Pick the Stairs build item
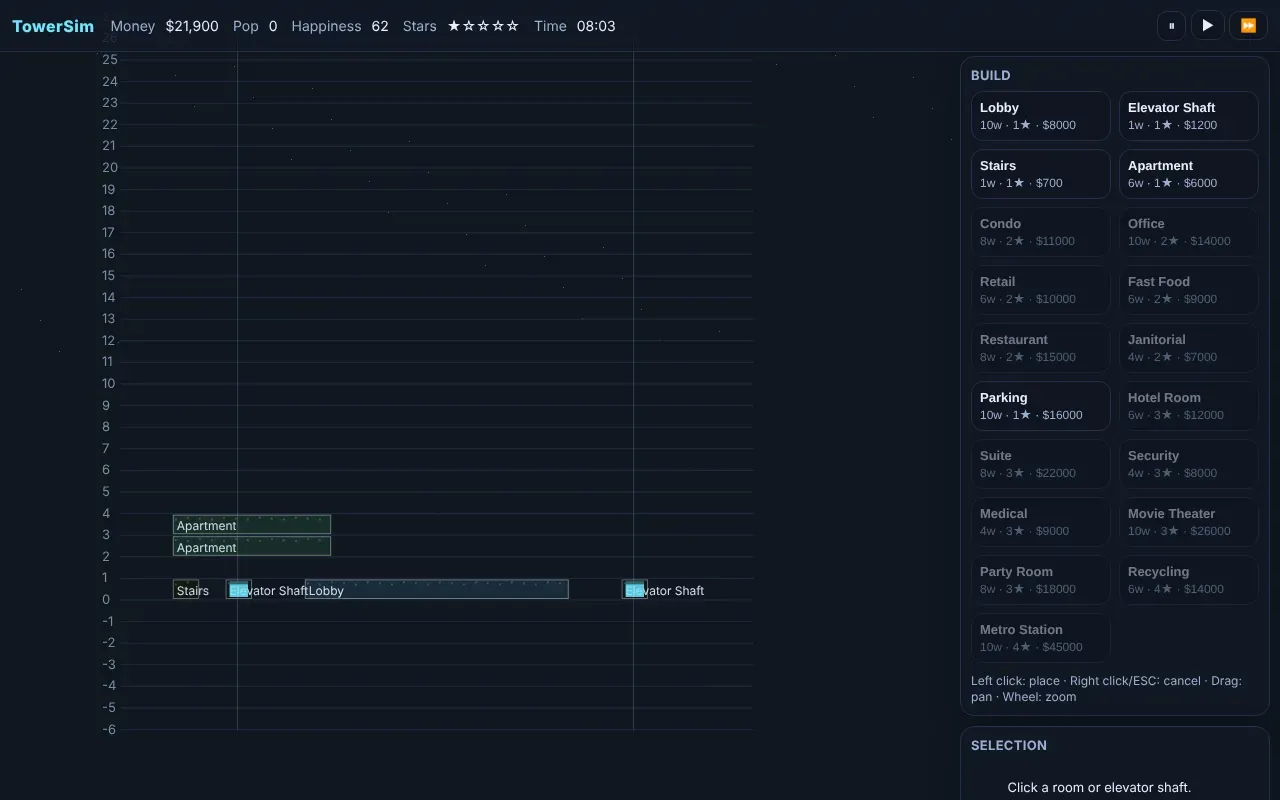The height and width of the screenshot is (800, 1280). pos(1041,174)
